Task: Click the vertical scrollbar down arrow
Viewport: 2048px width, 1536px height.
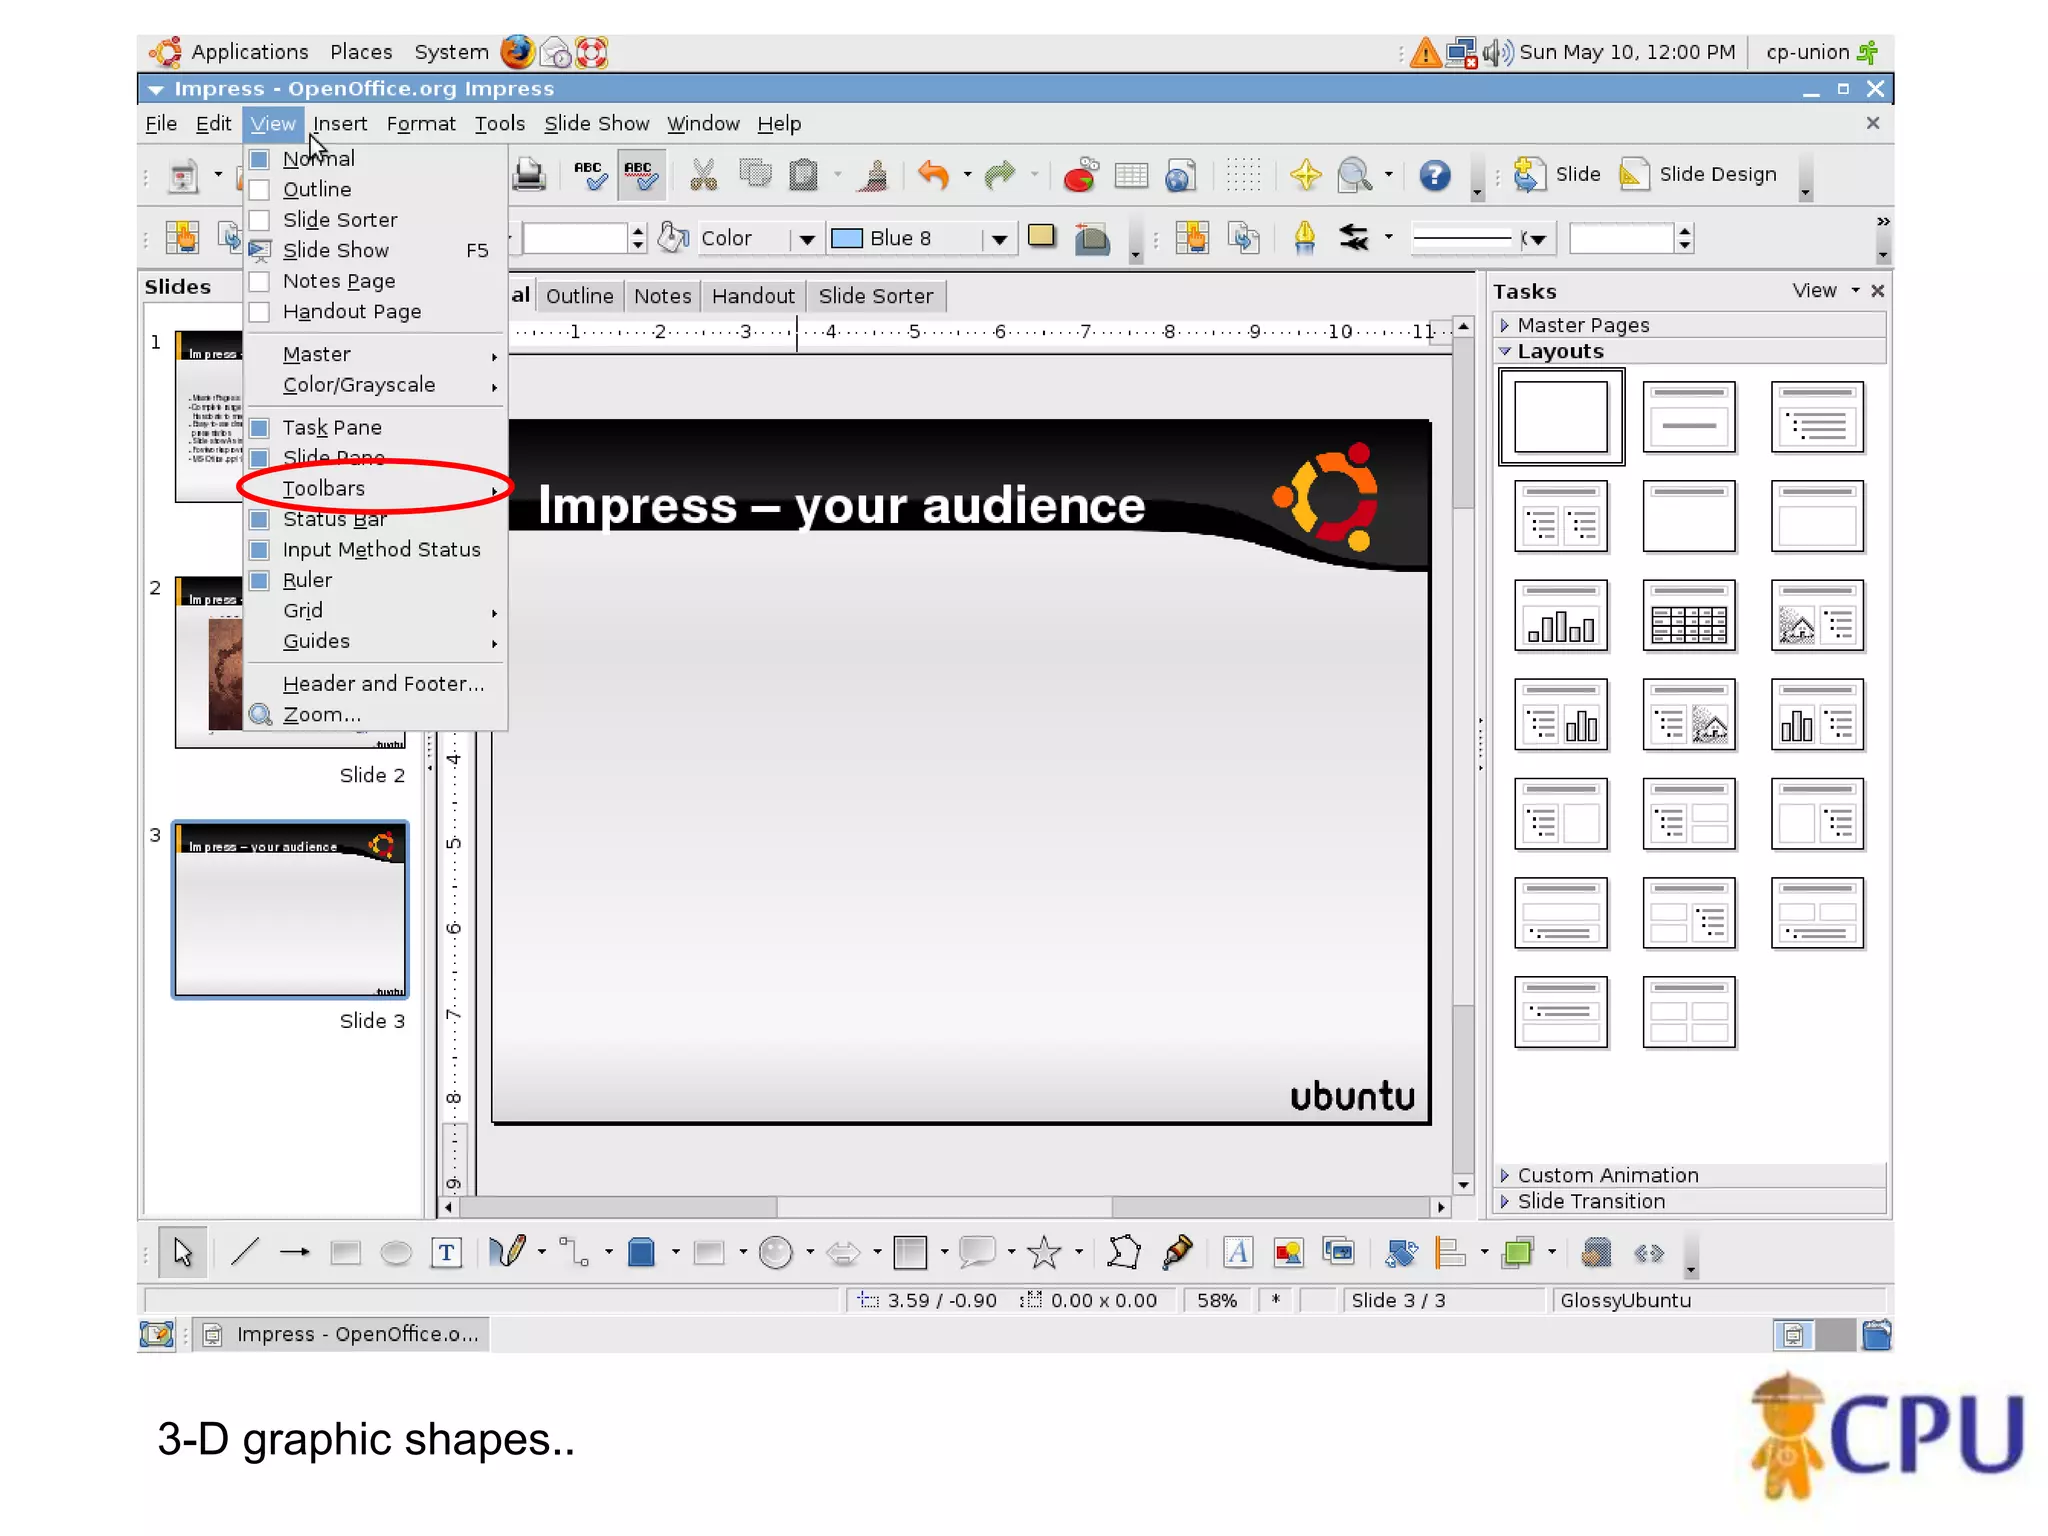Action: coord(1464,1185)
